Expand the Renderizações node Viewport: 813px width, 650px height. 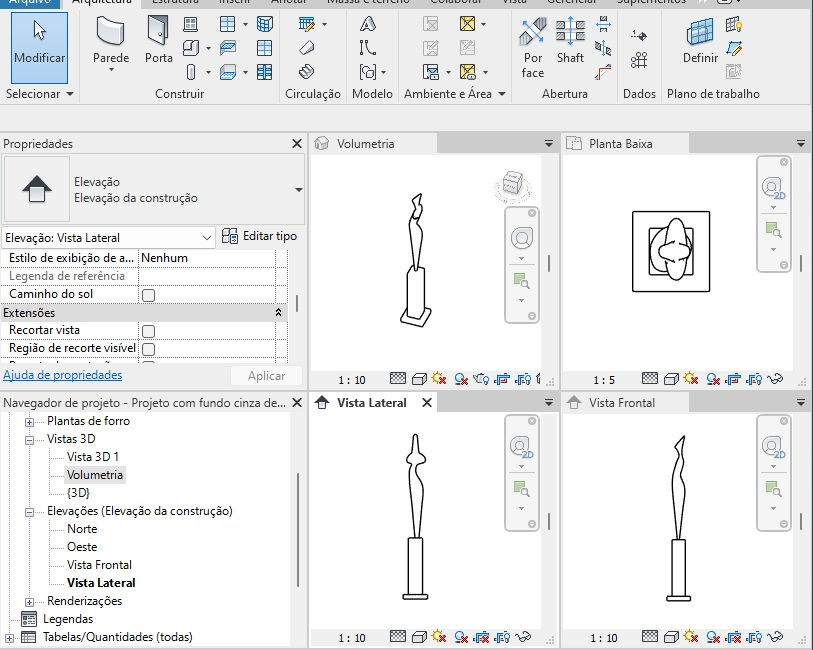click(x=30, y=602)
